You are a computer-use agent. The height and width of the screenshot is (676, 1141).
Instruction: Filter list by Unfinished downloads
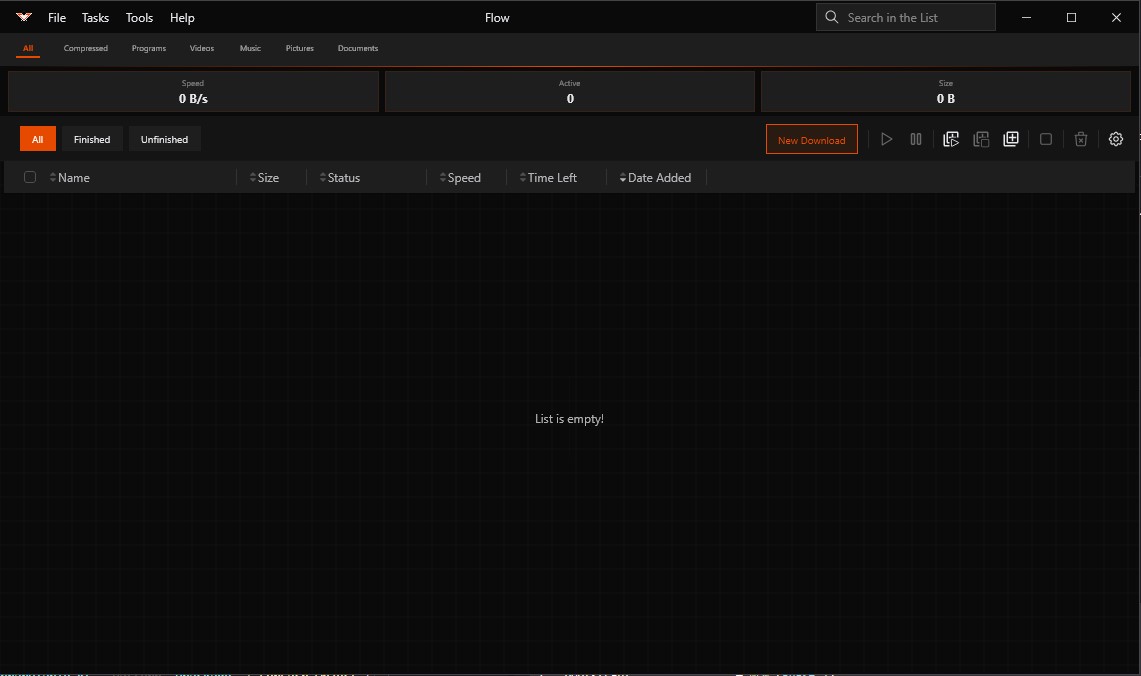[164, 139]
